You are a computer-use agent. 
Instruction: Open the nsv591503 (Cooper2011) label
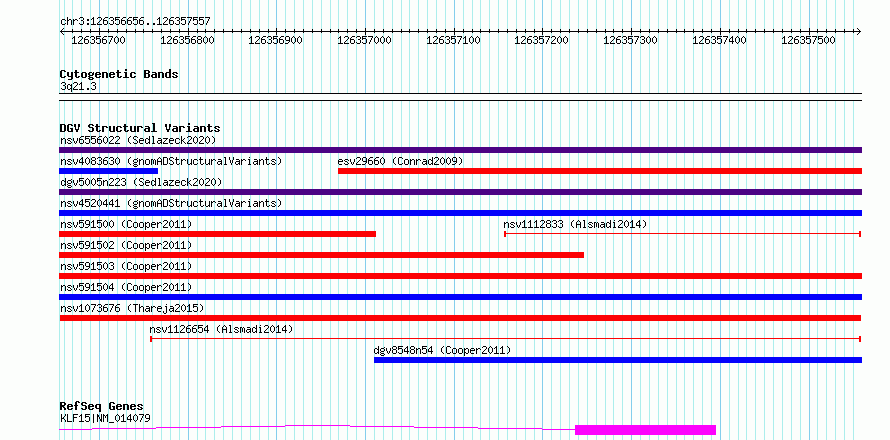(x=126, y=266)
